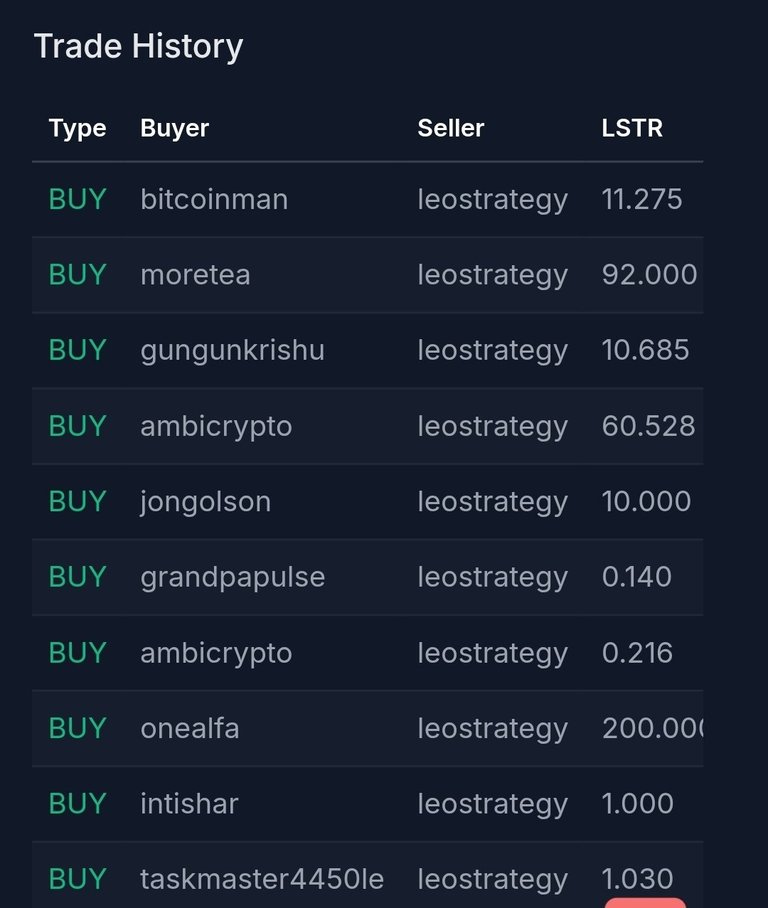
Task: Click the Trade History heading
Action: coord(138,46)
